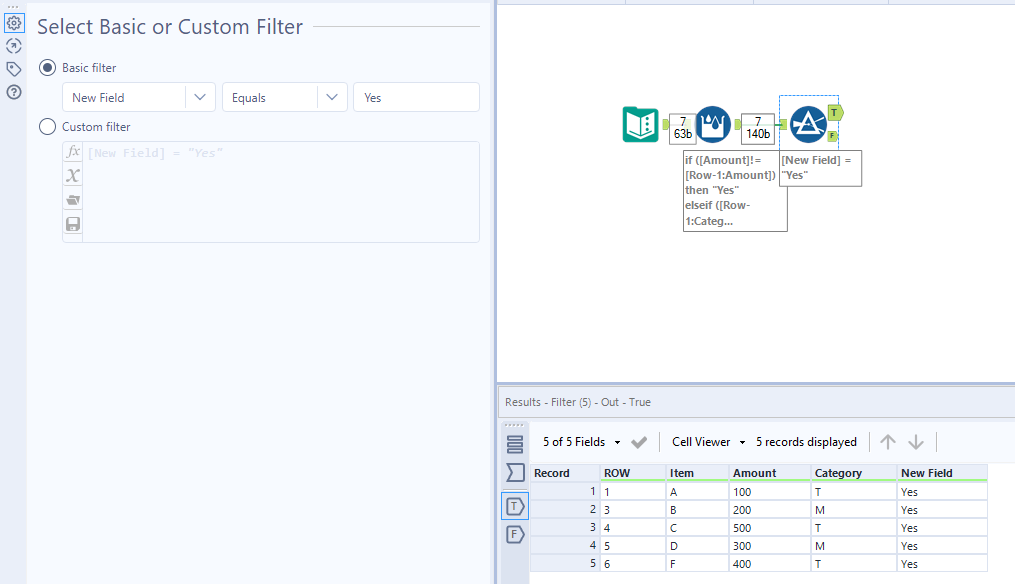1015x584 pixels.
Task: Apply field selection with the checkmark button
Action: 639,441
